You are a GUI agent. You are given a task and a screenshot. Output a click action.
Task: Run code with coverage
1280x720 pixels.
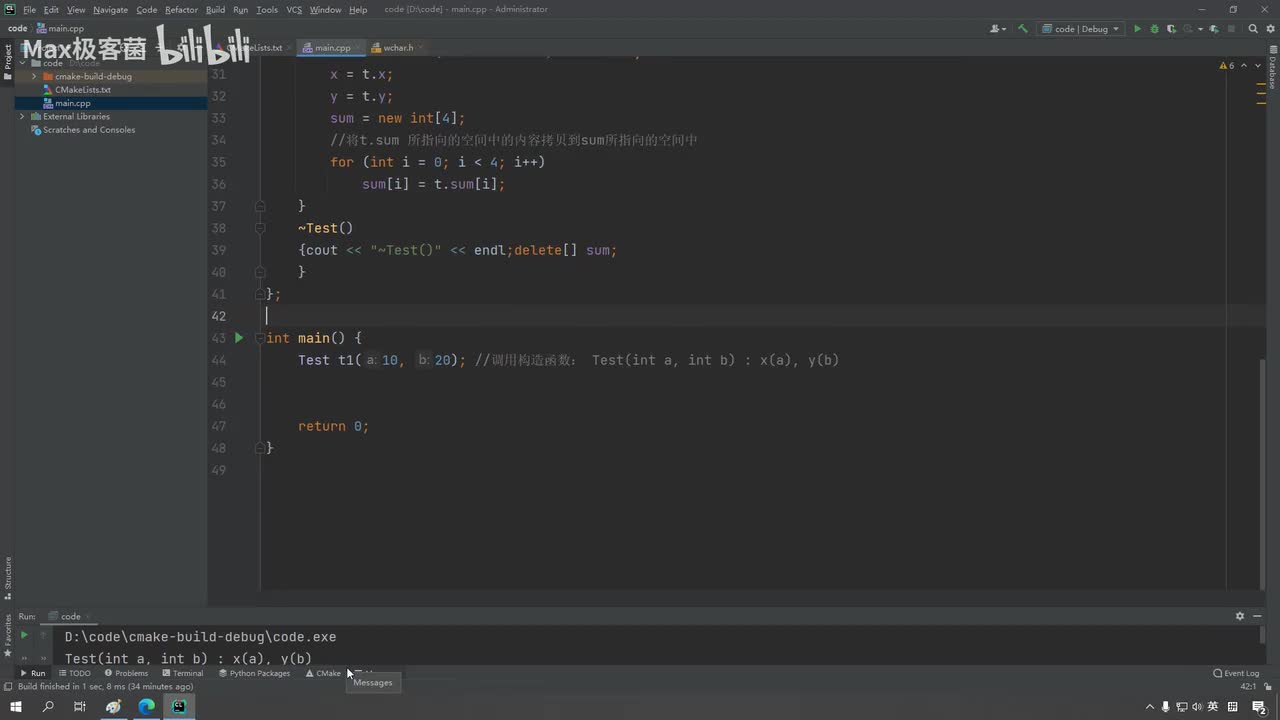1171,29
